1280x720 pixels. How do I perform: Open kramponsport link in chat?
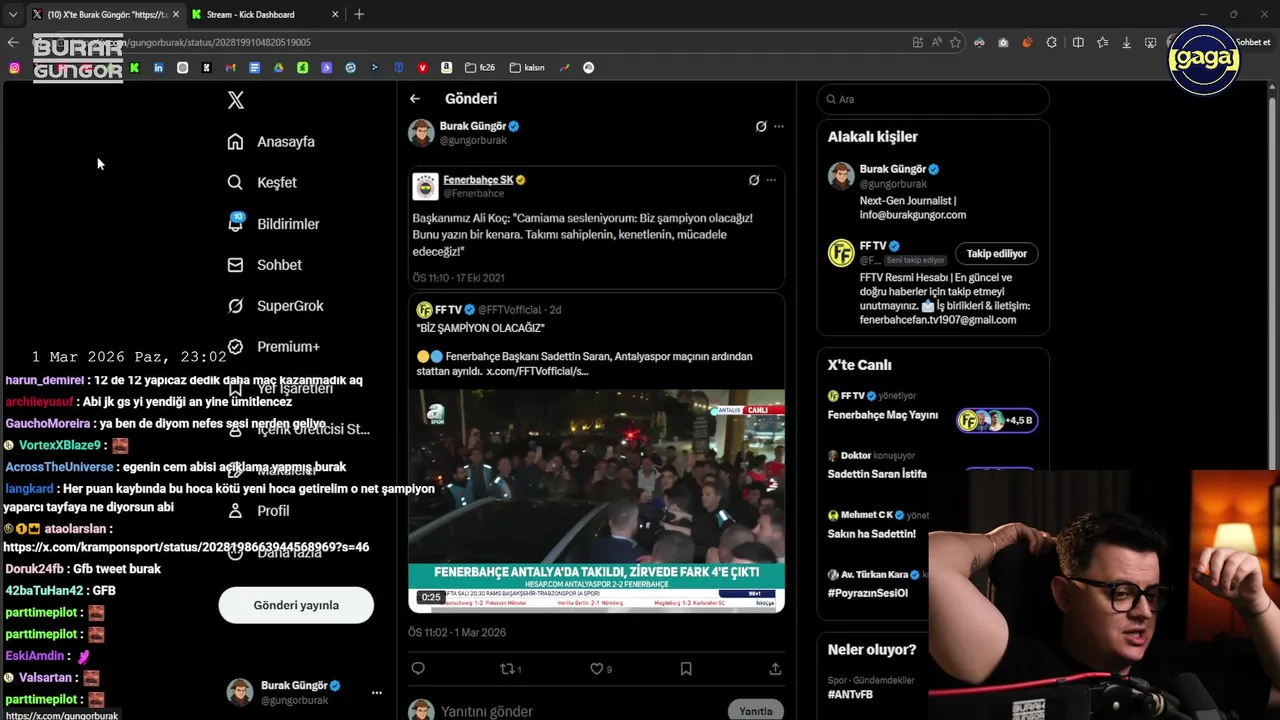click(x=186, y=547)
